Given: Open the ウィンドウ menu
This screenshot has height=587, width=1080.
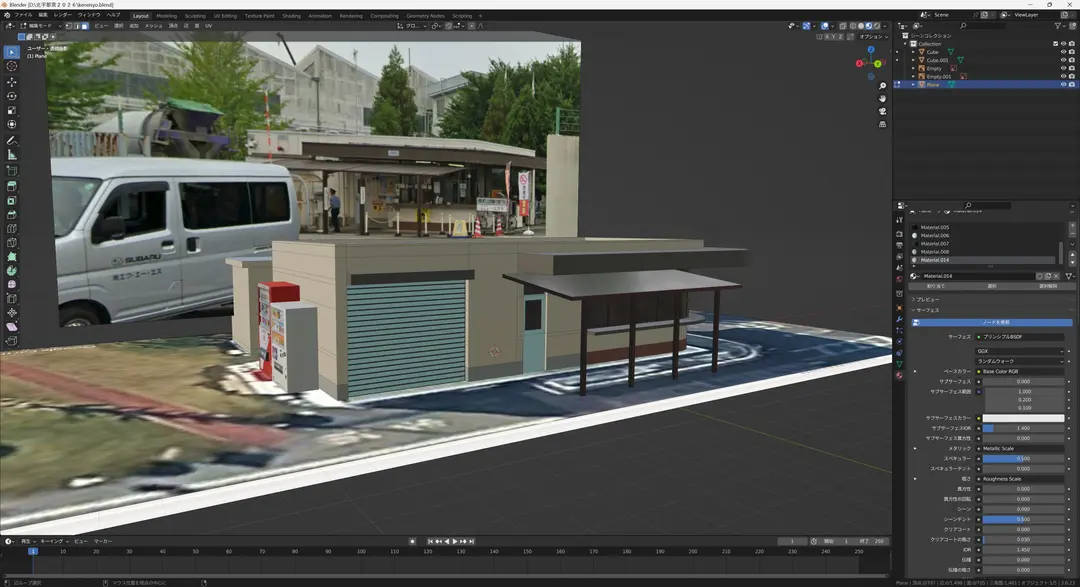Looking at the screenshot, I should [89, 15].
